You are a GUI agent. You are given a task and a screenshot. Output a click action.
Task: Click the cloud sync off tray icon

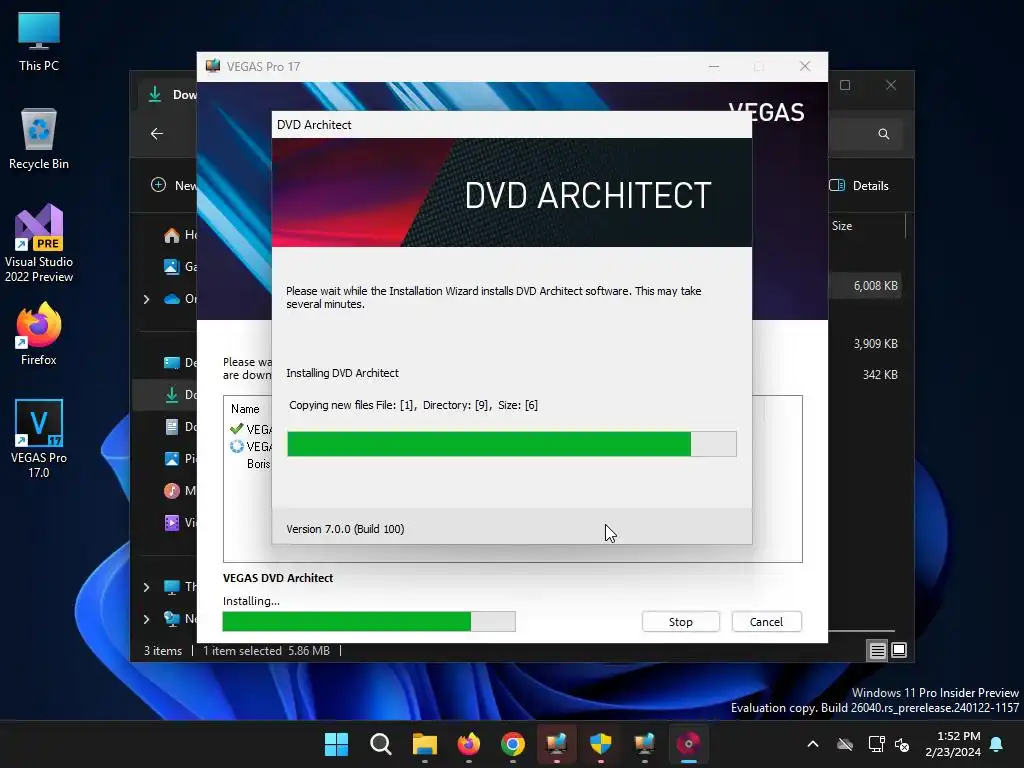845,744
